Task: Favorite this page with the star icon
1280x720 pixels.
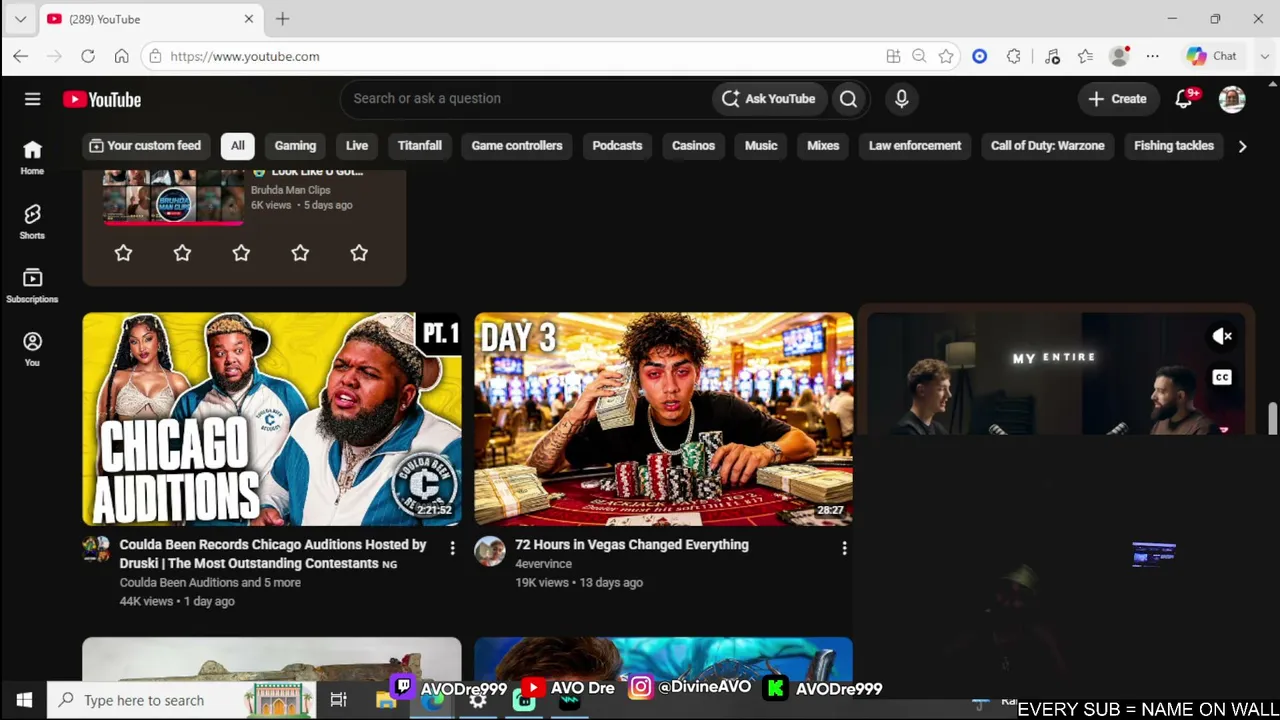Action: pos(946,56)
